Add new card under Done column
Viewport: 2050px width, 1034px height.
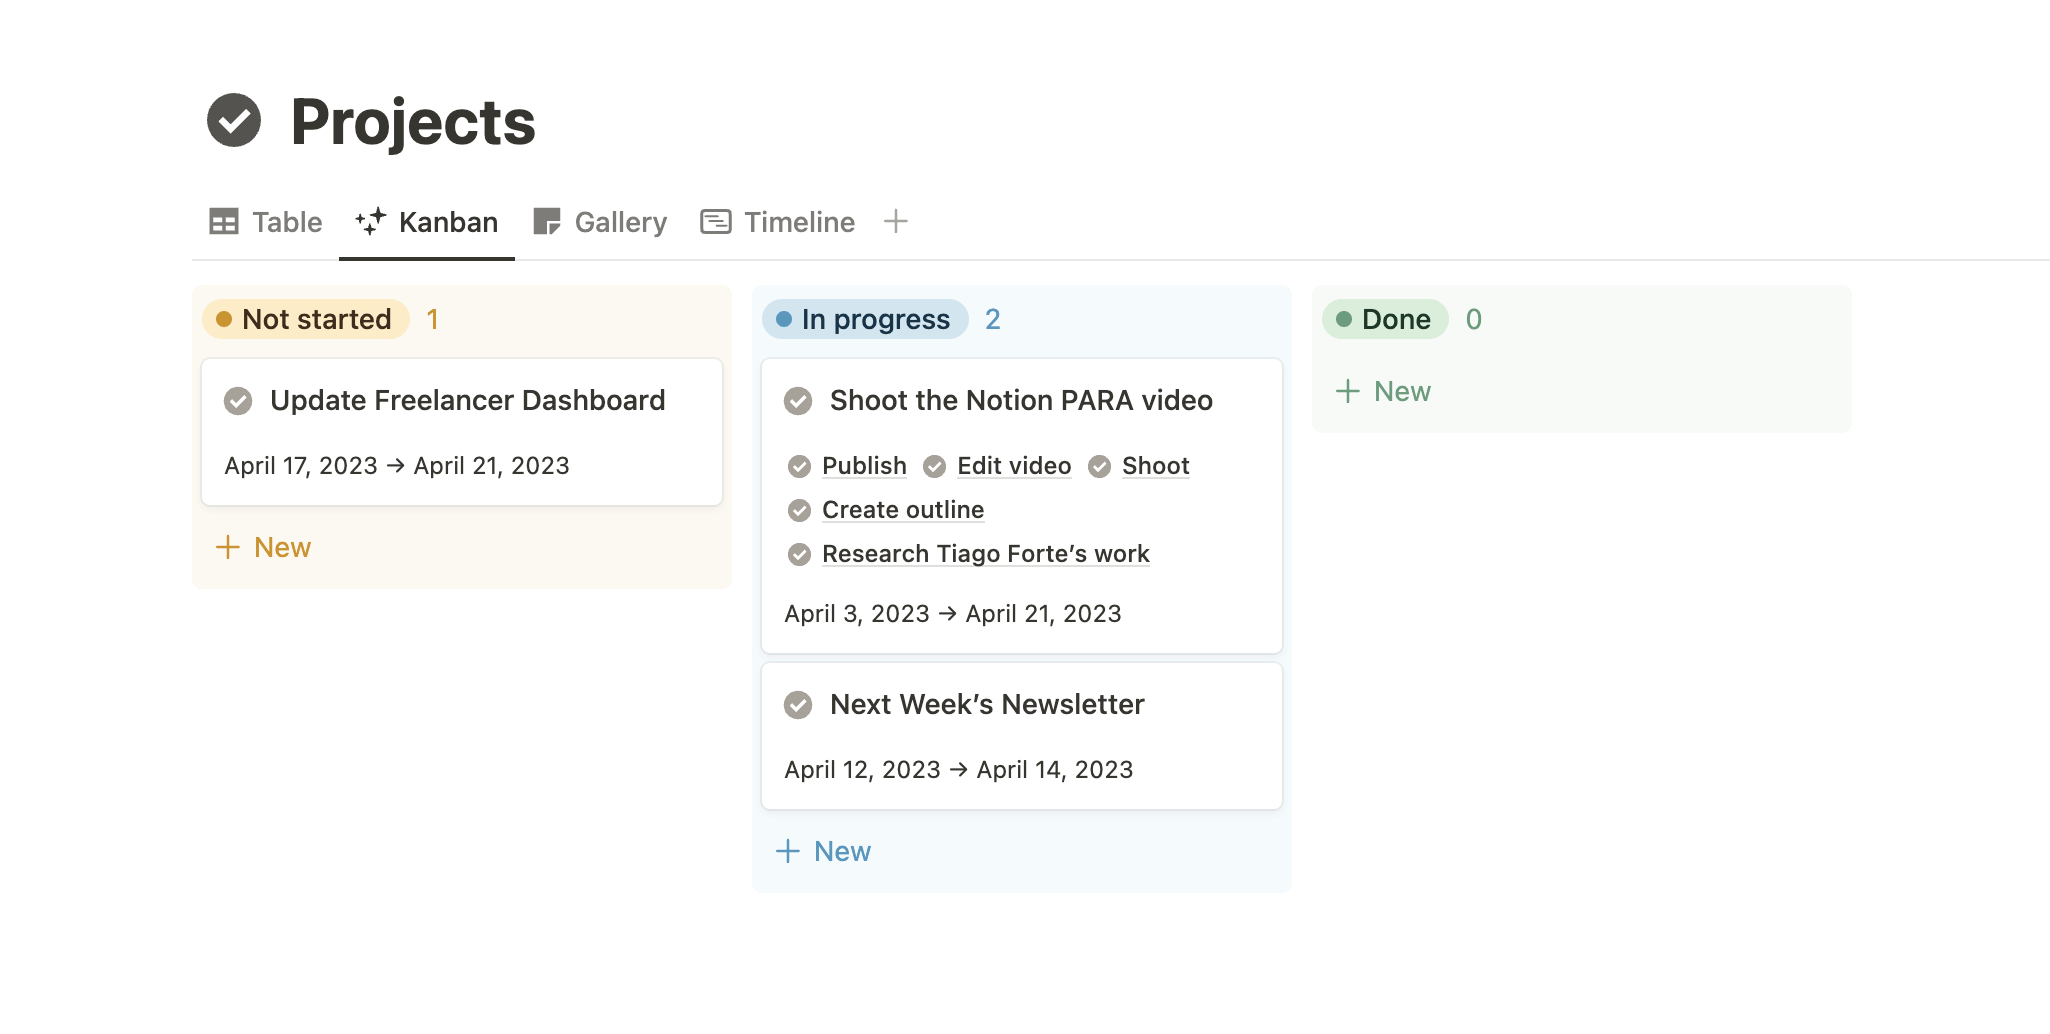tap(1384, 391)
